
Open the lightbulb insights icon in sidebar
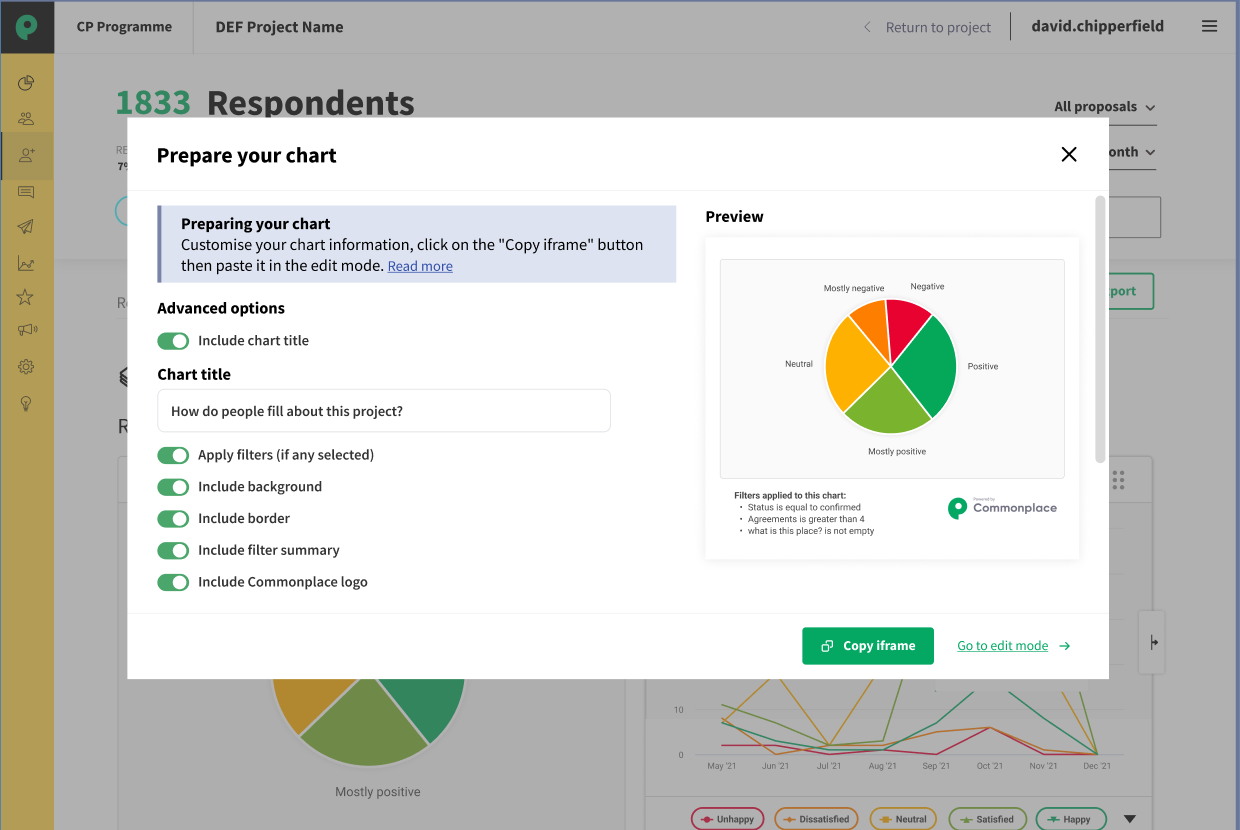click(x=27, y=403)
